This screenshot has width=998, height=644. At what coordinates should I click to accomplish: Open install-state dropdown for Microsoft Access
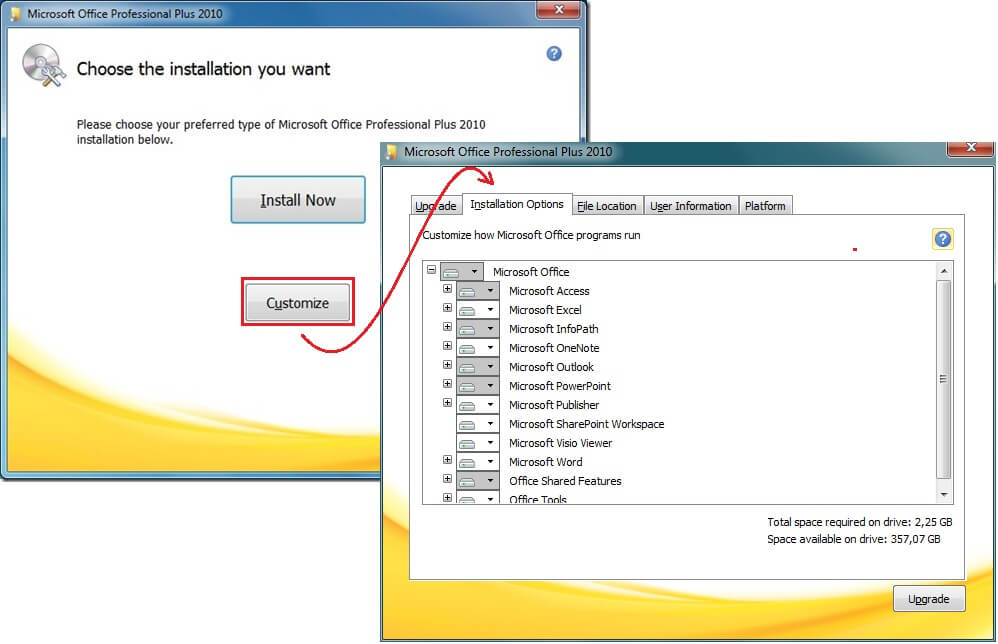pyautogui.click(x=477, y=291)
